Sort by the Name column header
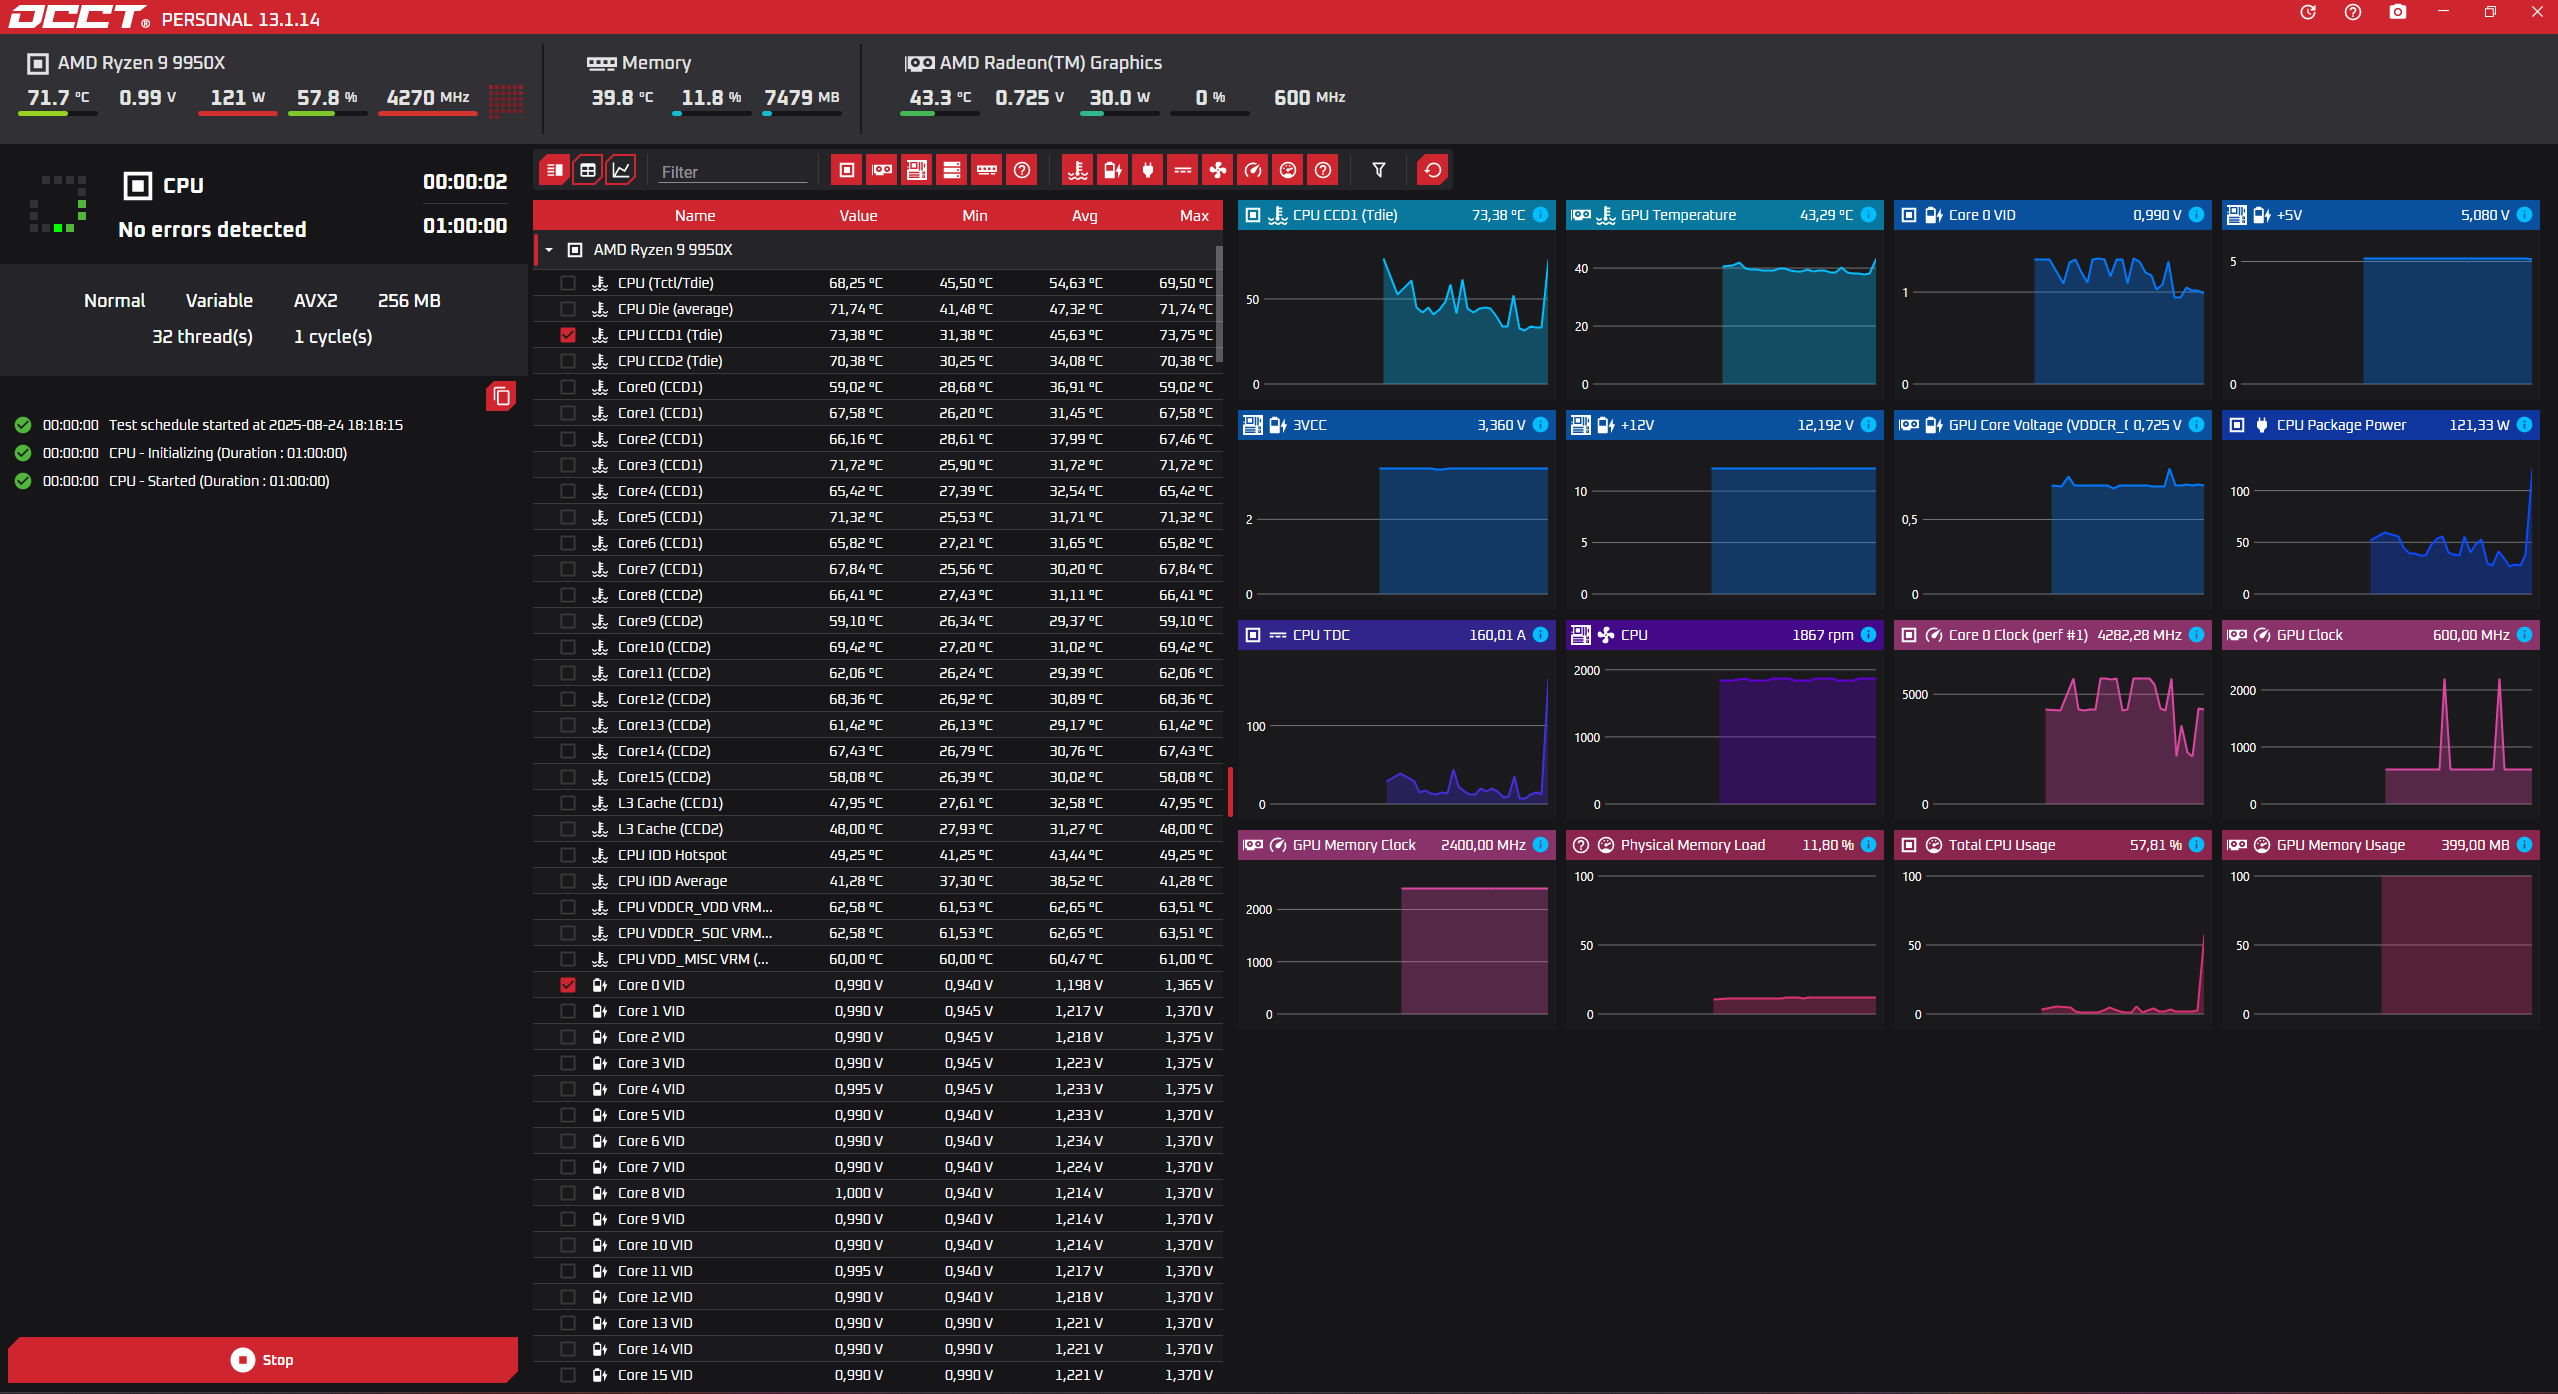The image size is (2558, 1394). point(694,216)
